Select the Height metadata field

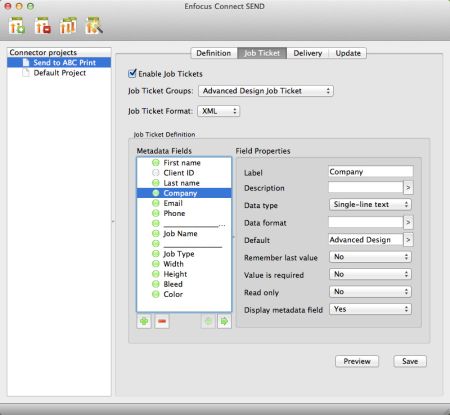[x=184, y=274]
